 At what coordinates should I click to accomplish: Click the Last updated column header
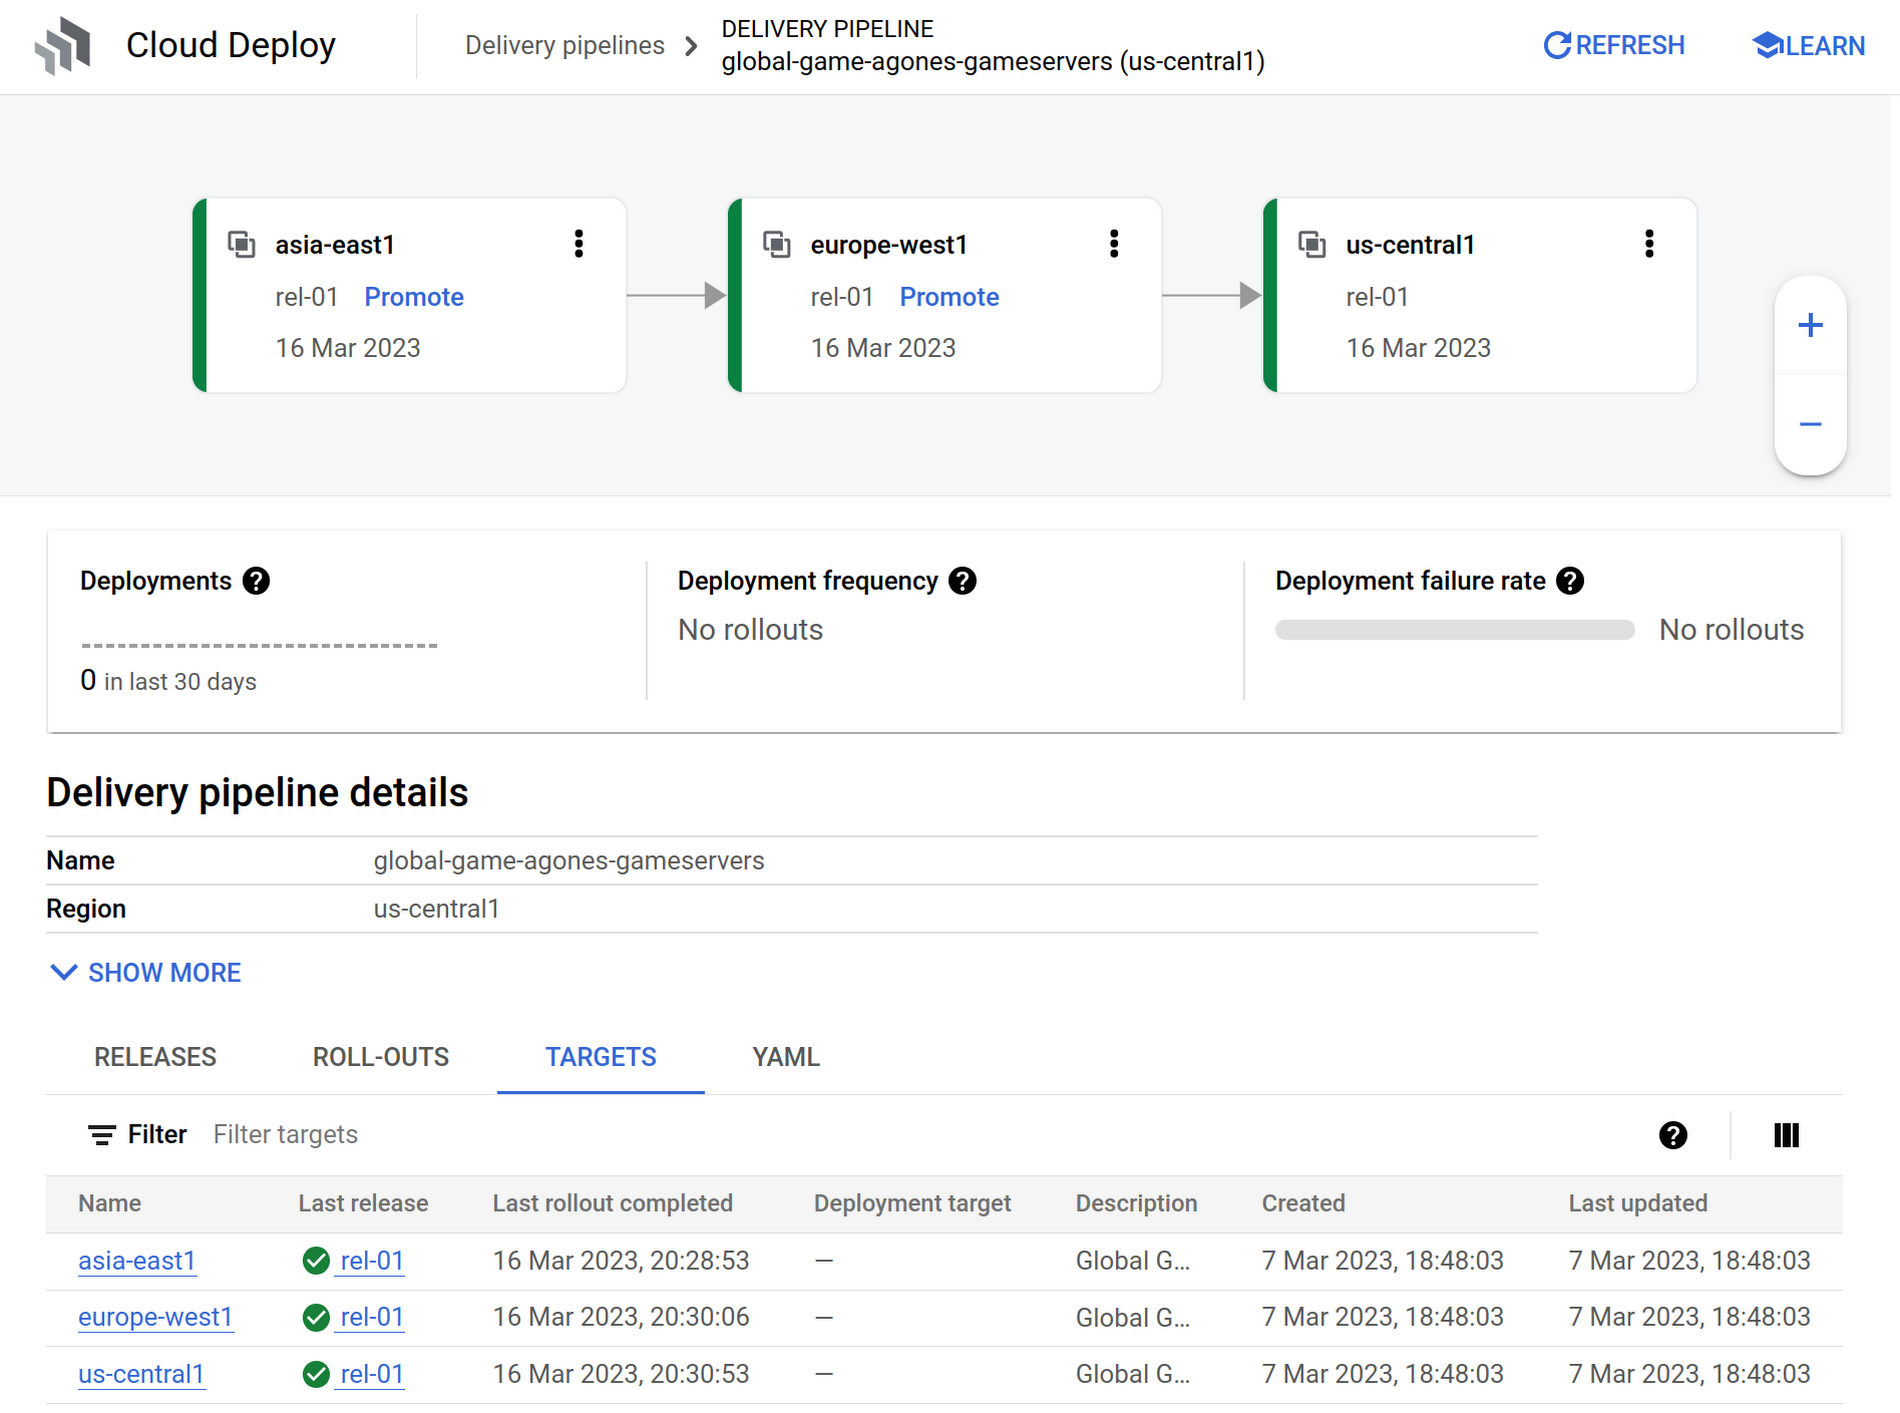tap(1638, 1203)
